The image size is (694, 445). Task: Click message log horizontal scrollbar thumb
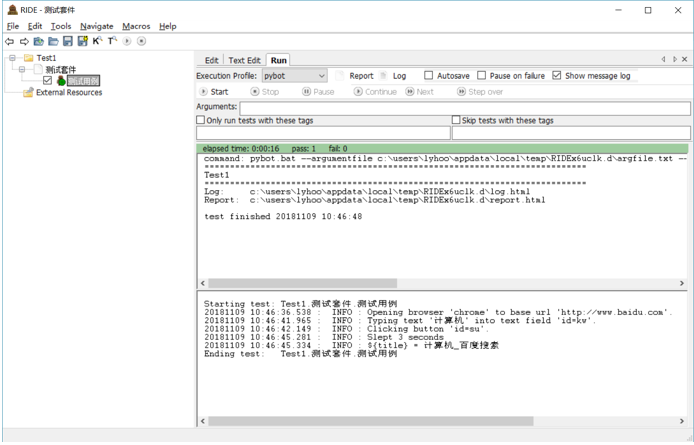[x=371, y=421]
